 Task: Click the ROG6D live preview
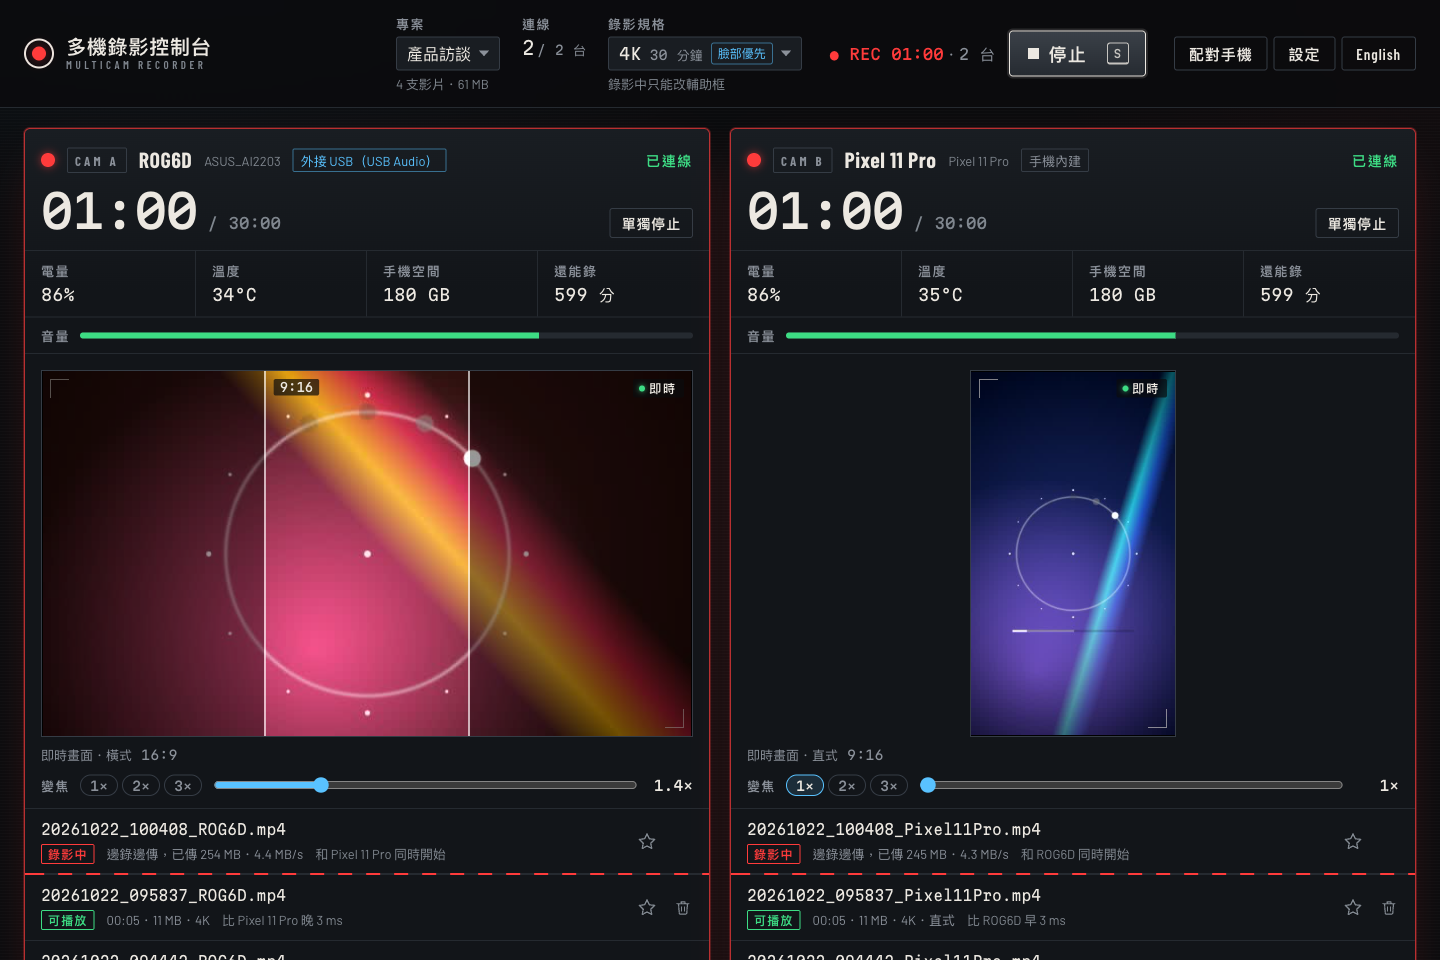[367, 554]
